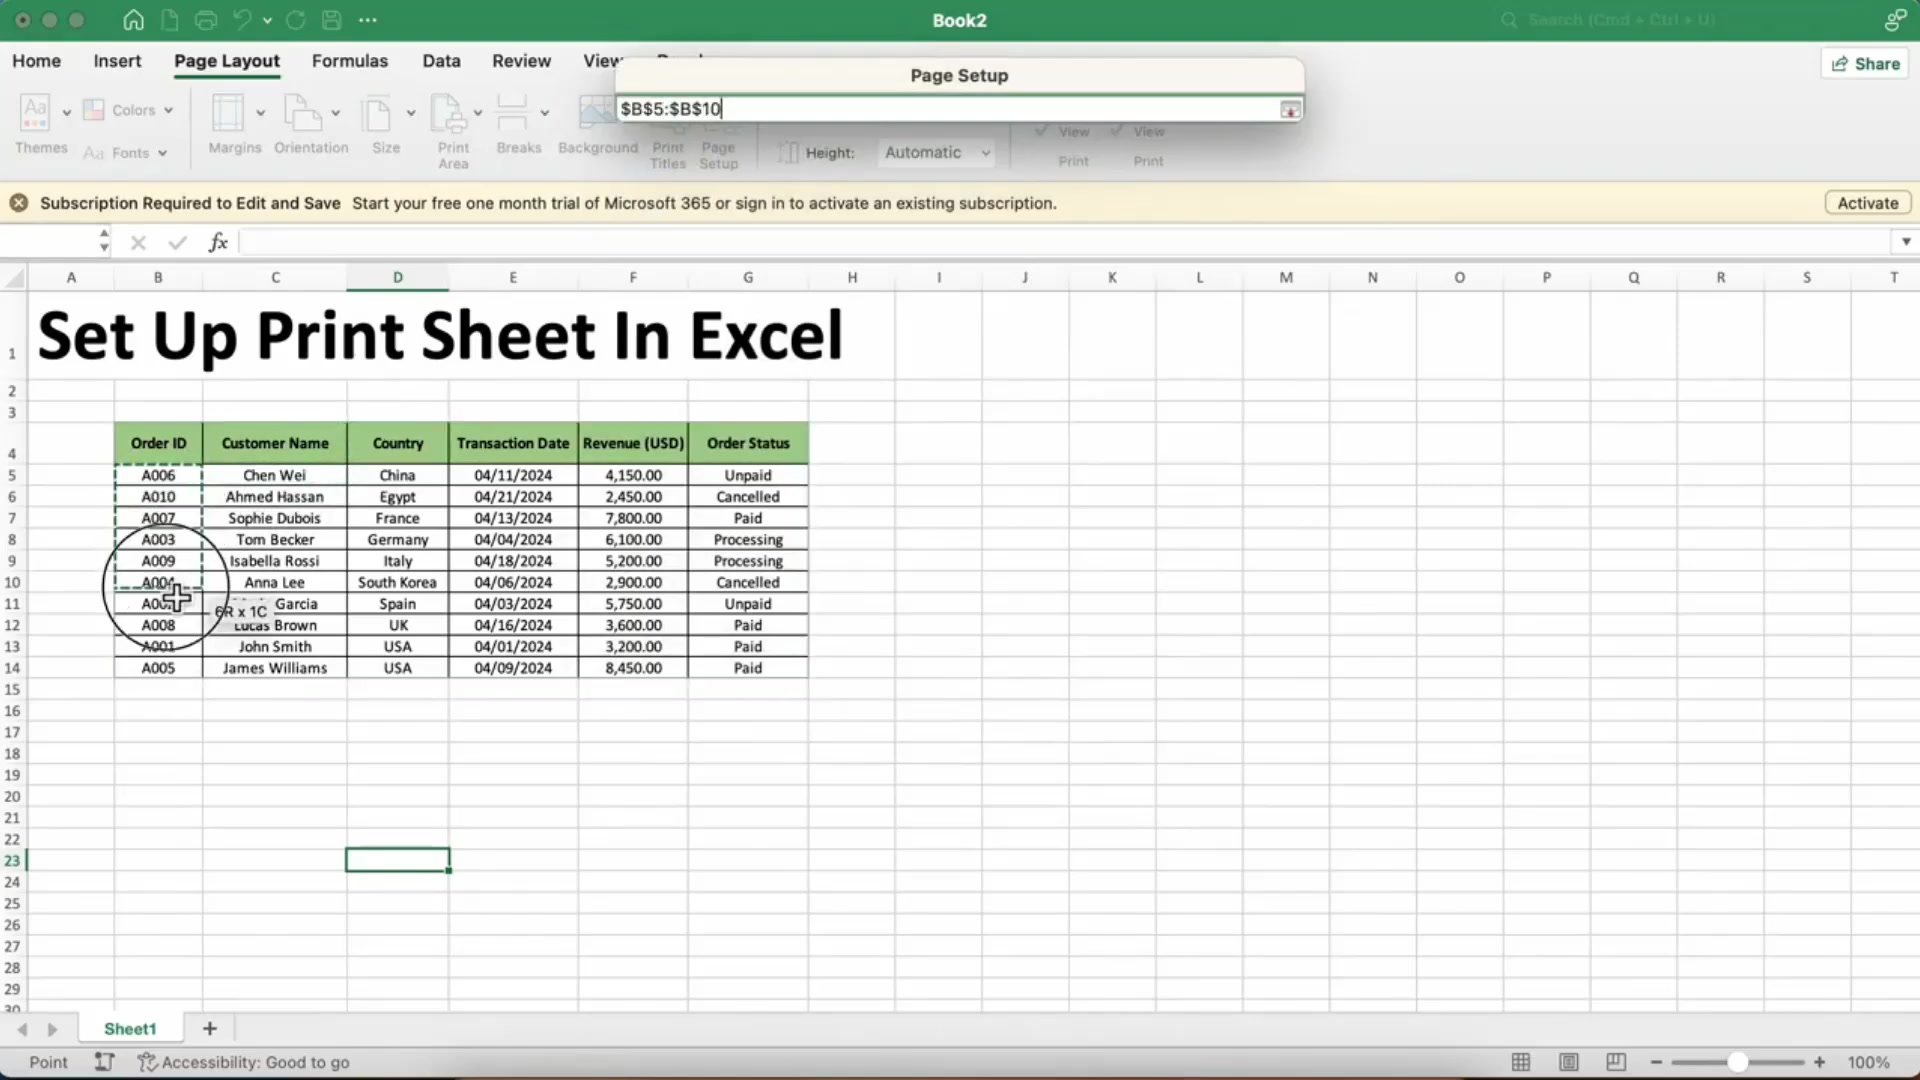Click the Share button
The height and width of the screenshot is (1080, 1920).
click(1865, 64)
